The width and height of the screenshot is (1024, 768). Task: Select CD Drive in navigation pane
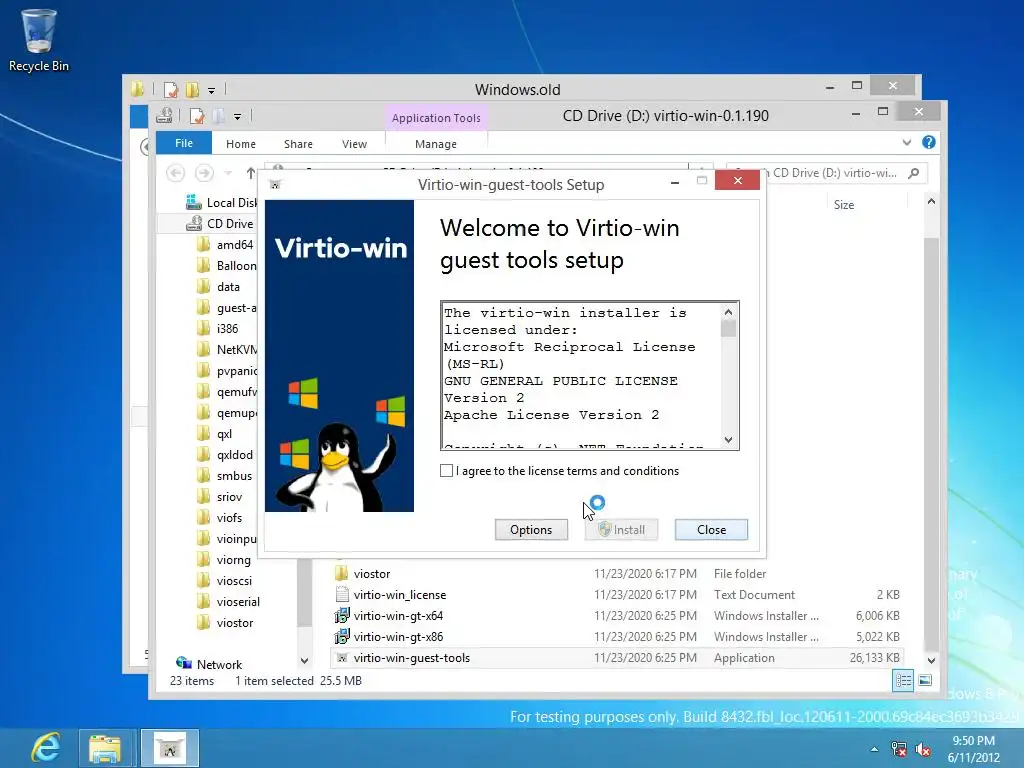tap(219, 223)
